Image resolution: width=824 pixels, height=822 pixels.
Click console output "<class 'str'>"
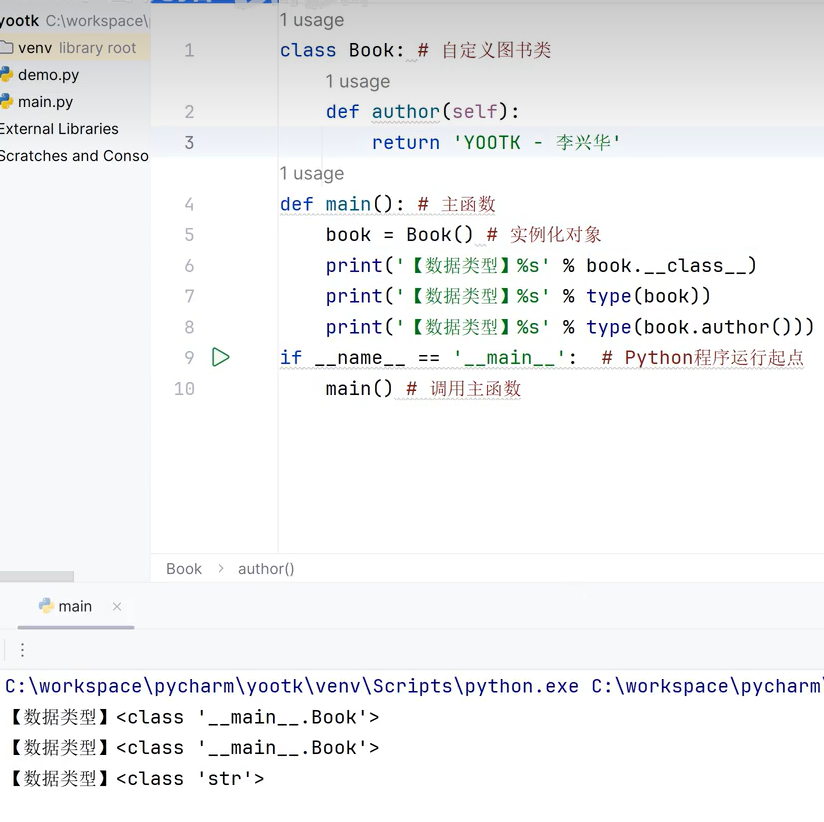[x=190, y=779]
